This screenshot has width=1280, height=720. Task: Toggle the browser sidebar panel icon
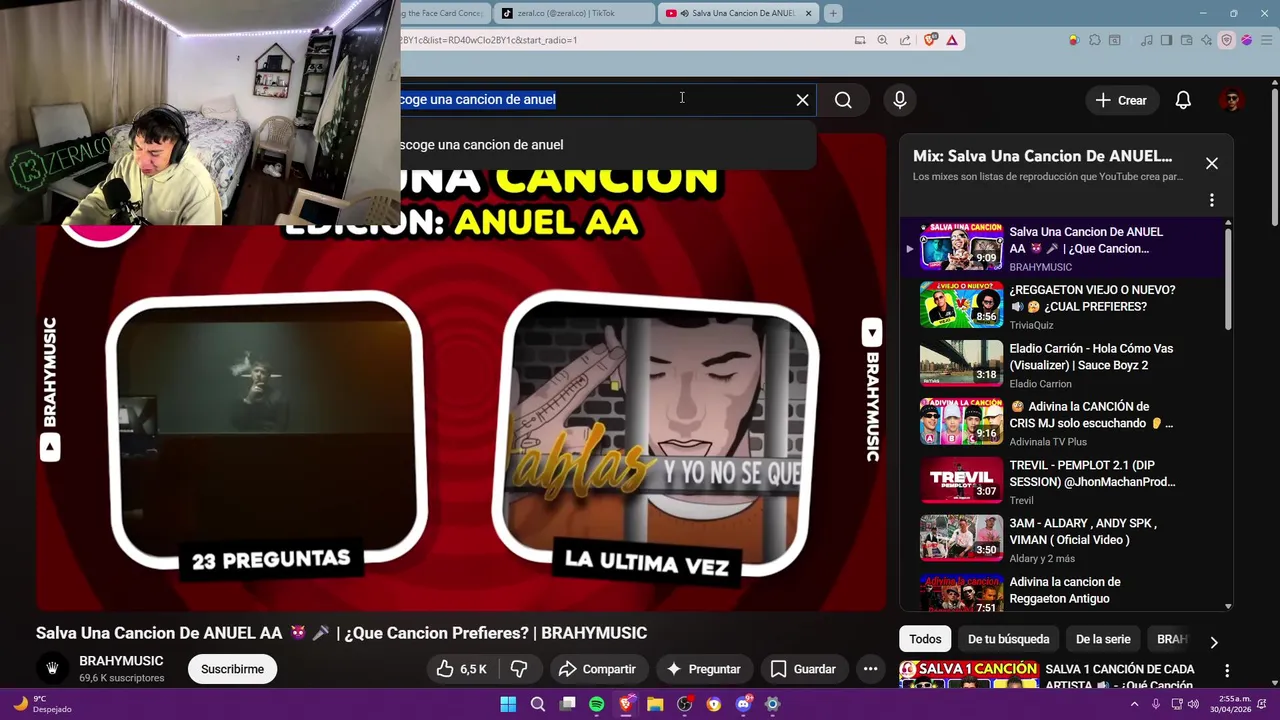(x=1166, y=40)
